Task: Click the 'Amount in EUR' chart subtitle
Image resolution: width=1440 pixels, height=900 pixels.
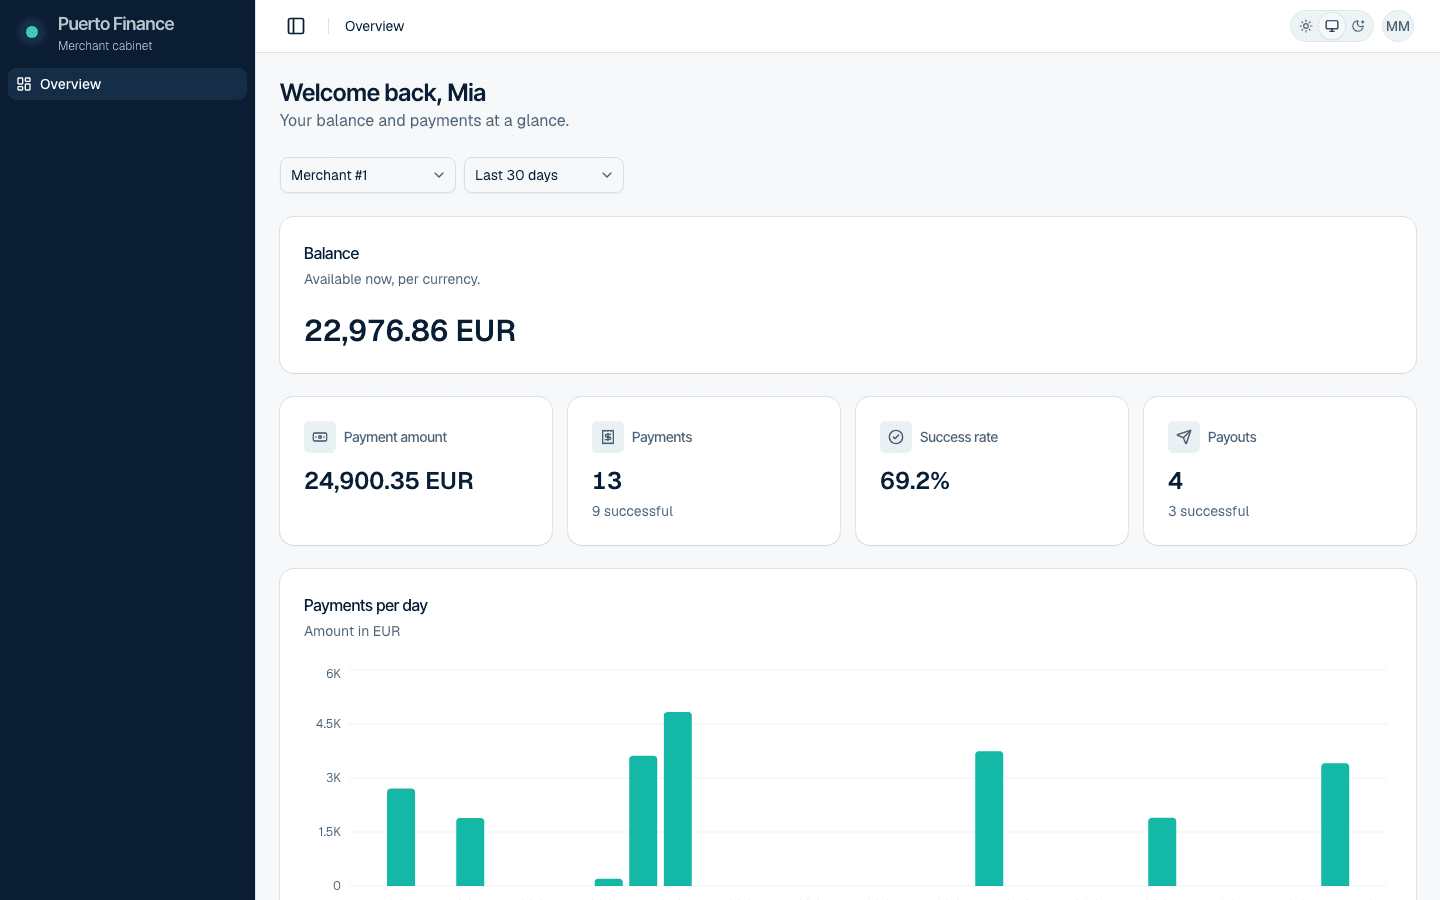Action: point(352,631)
